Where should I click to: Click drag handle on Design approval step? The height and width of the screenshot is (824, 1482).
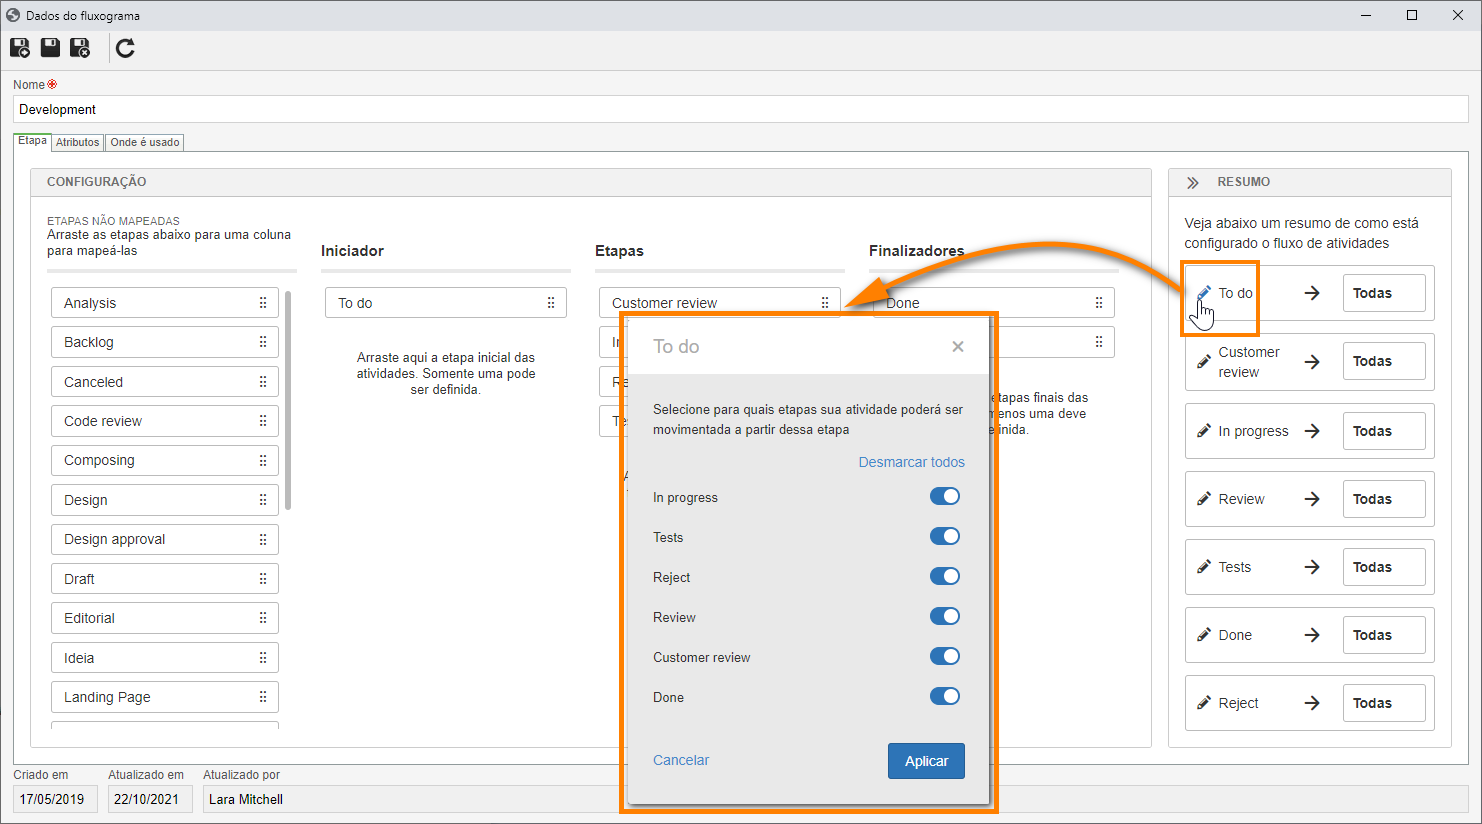[x=263, y=539]
